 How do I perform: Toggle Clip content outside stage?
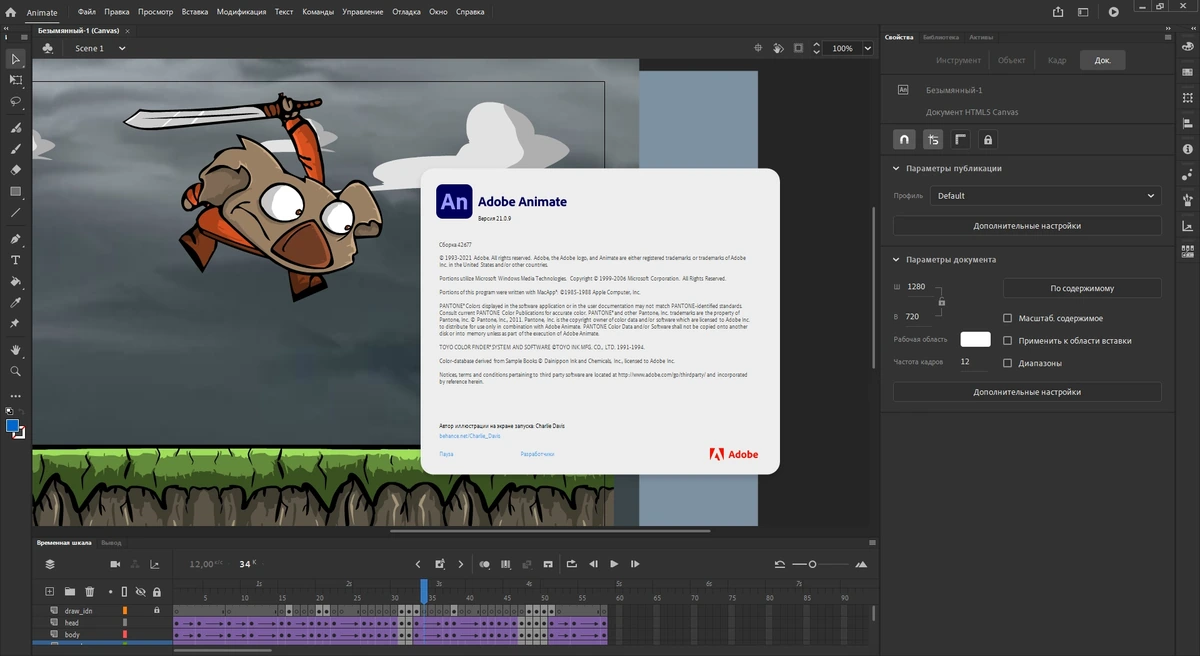pyautogui.click(x=798, y=48)
